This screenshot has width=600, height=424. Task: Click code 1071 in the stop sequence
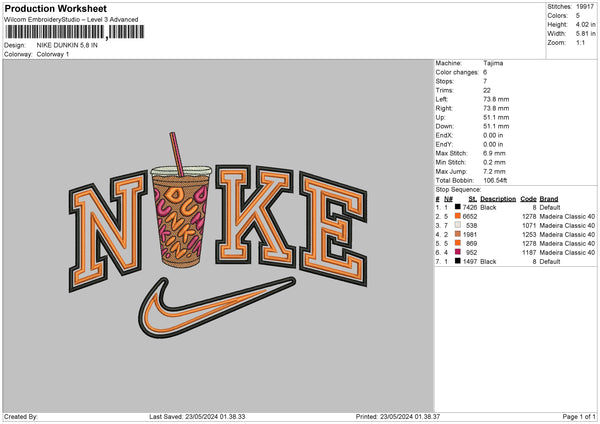pyautogui.click(x=529, y=225)
